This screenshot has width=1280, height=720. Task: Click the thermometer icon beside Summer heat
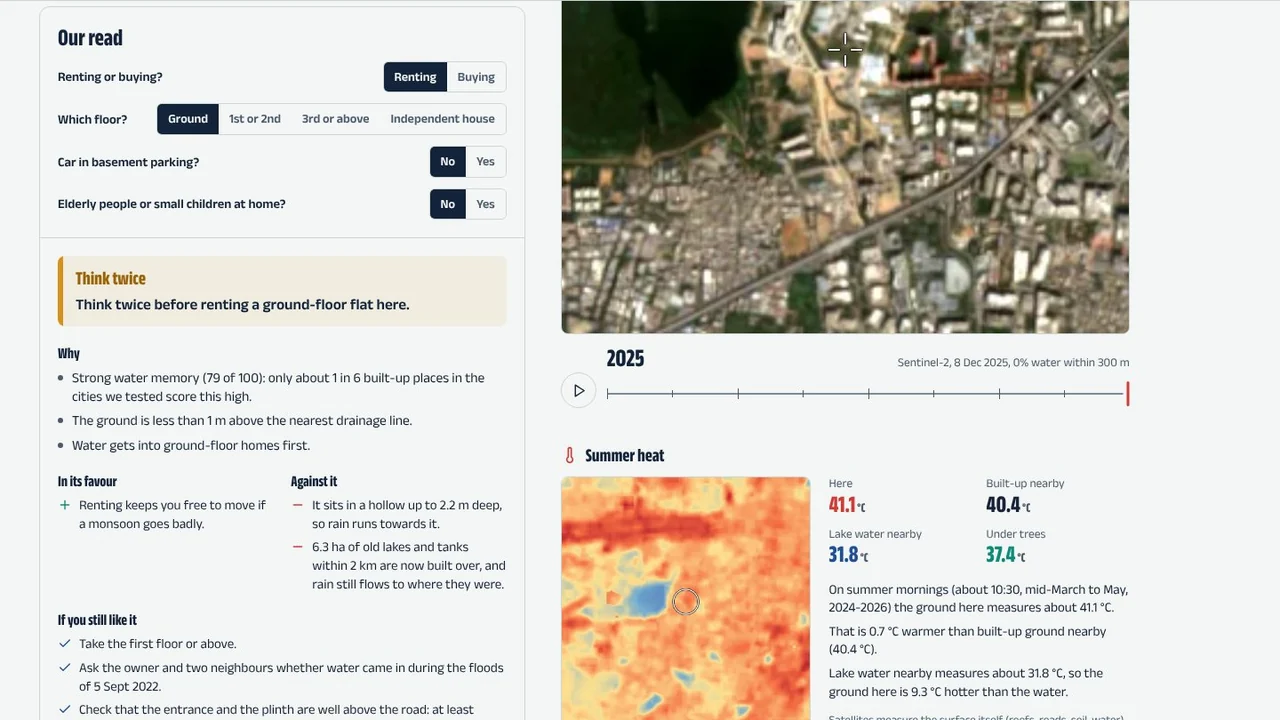click(x=570, y=456)
